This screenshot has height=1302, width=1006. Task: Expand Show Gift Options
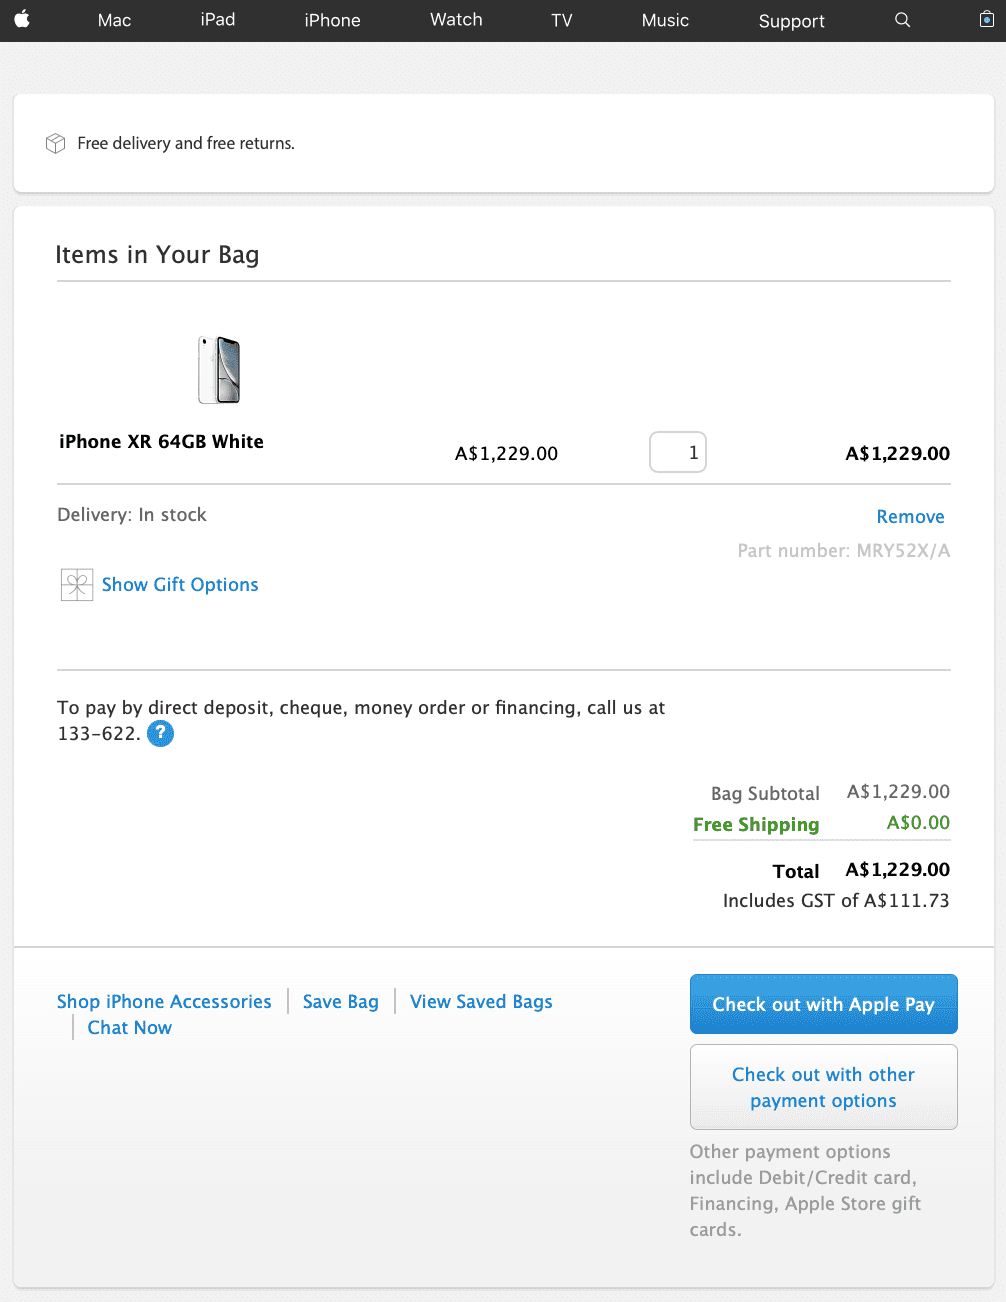[x=180, y=585]
